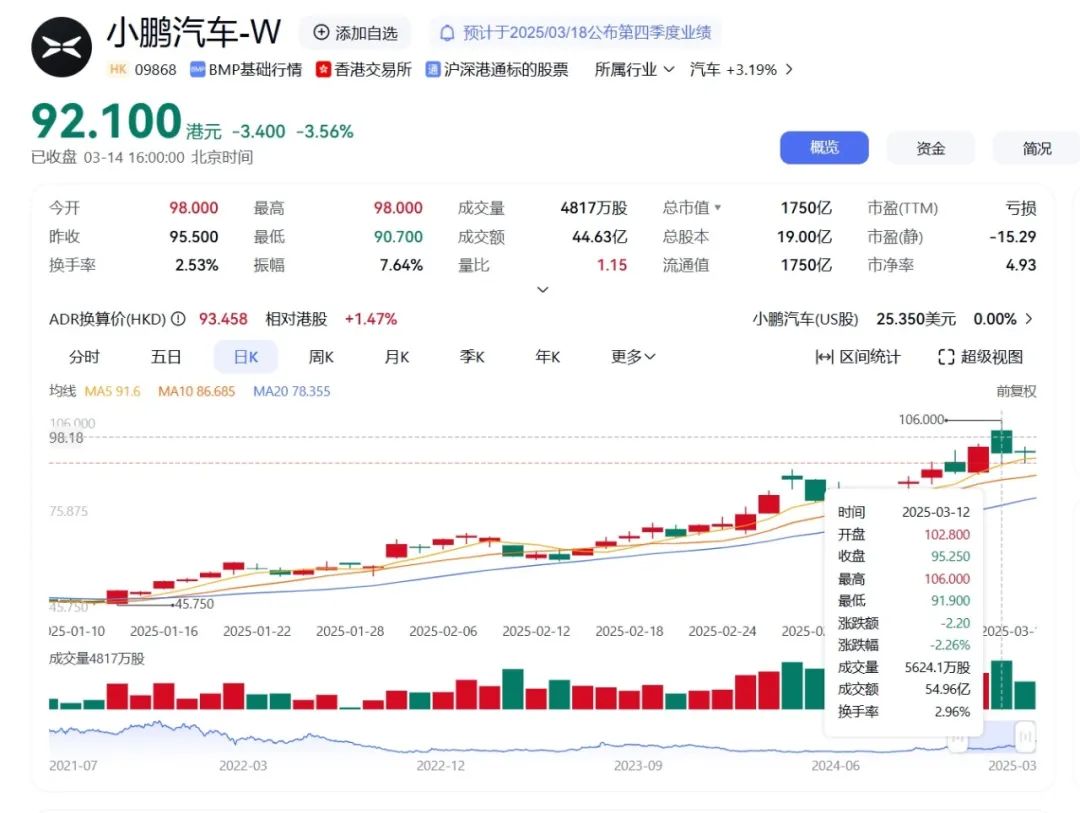Click the tooltip 成交量 5624.1万股 row

(x=904, y=667)
